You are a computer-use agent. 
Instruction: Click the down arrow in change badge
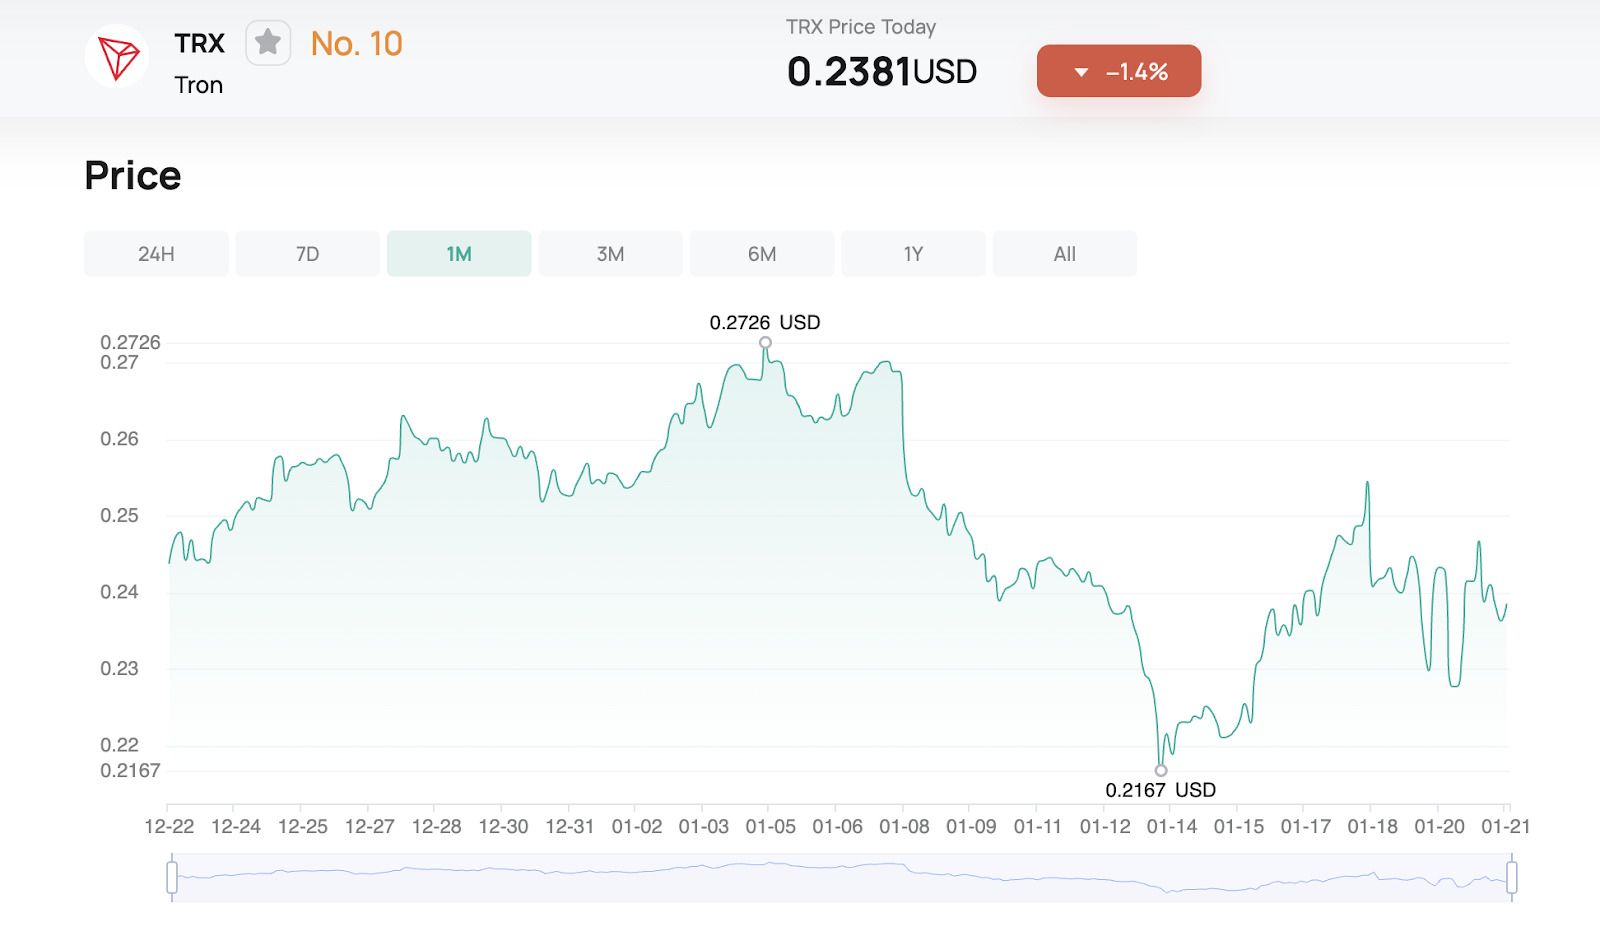point(1081,72)
